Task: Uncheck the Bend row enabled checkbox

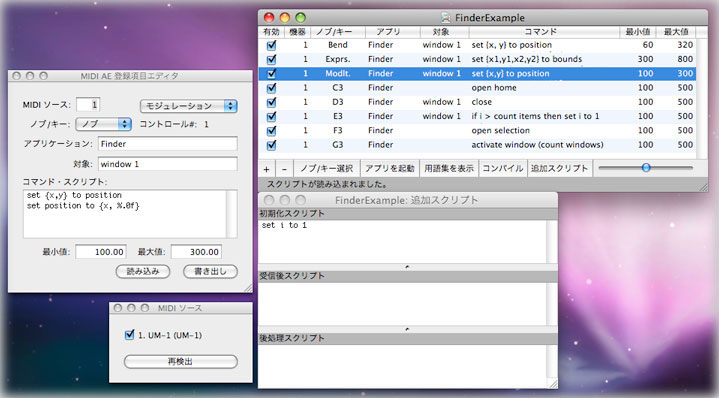Action: [x=271, y=45]
